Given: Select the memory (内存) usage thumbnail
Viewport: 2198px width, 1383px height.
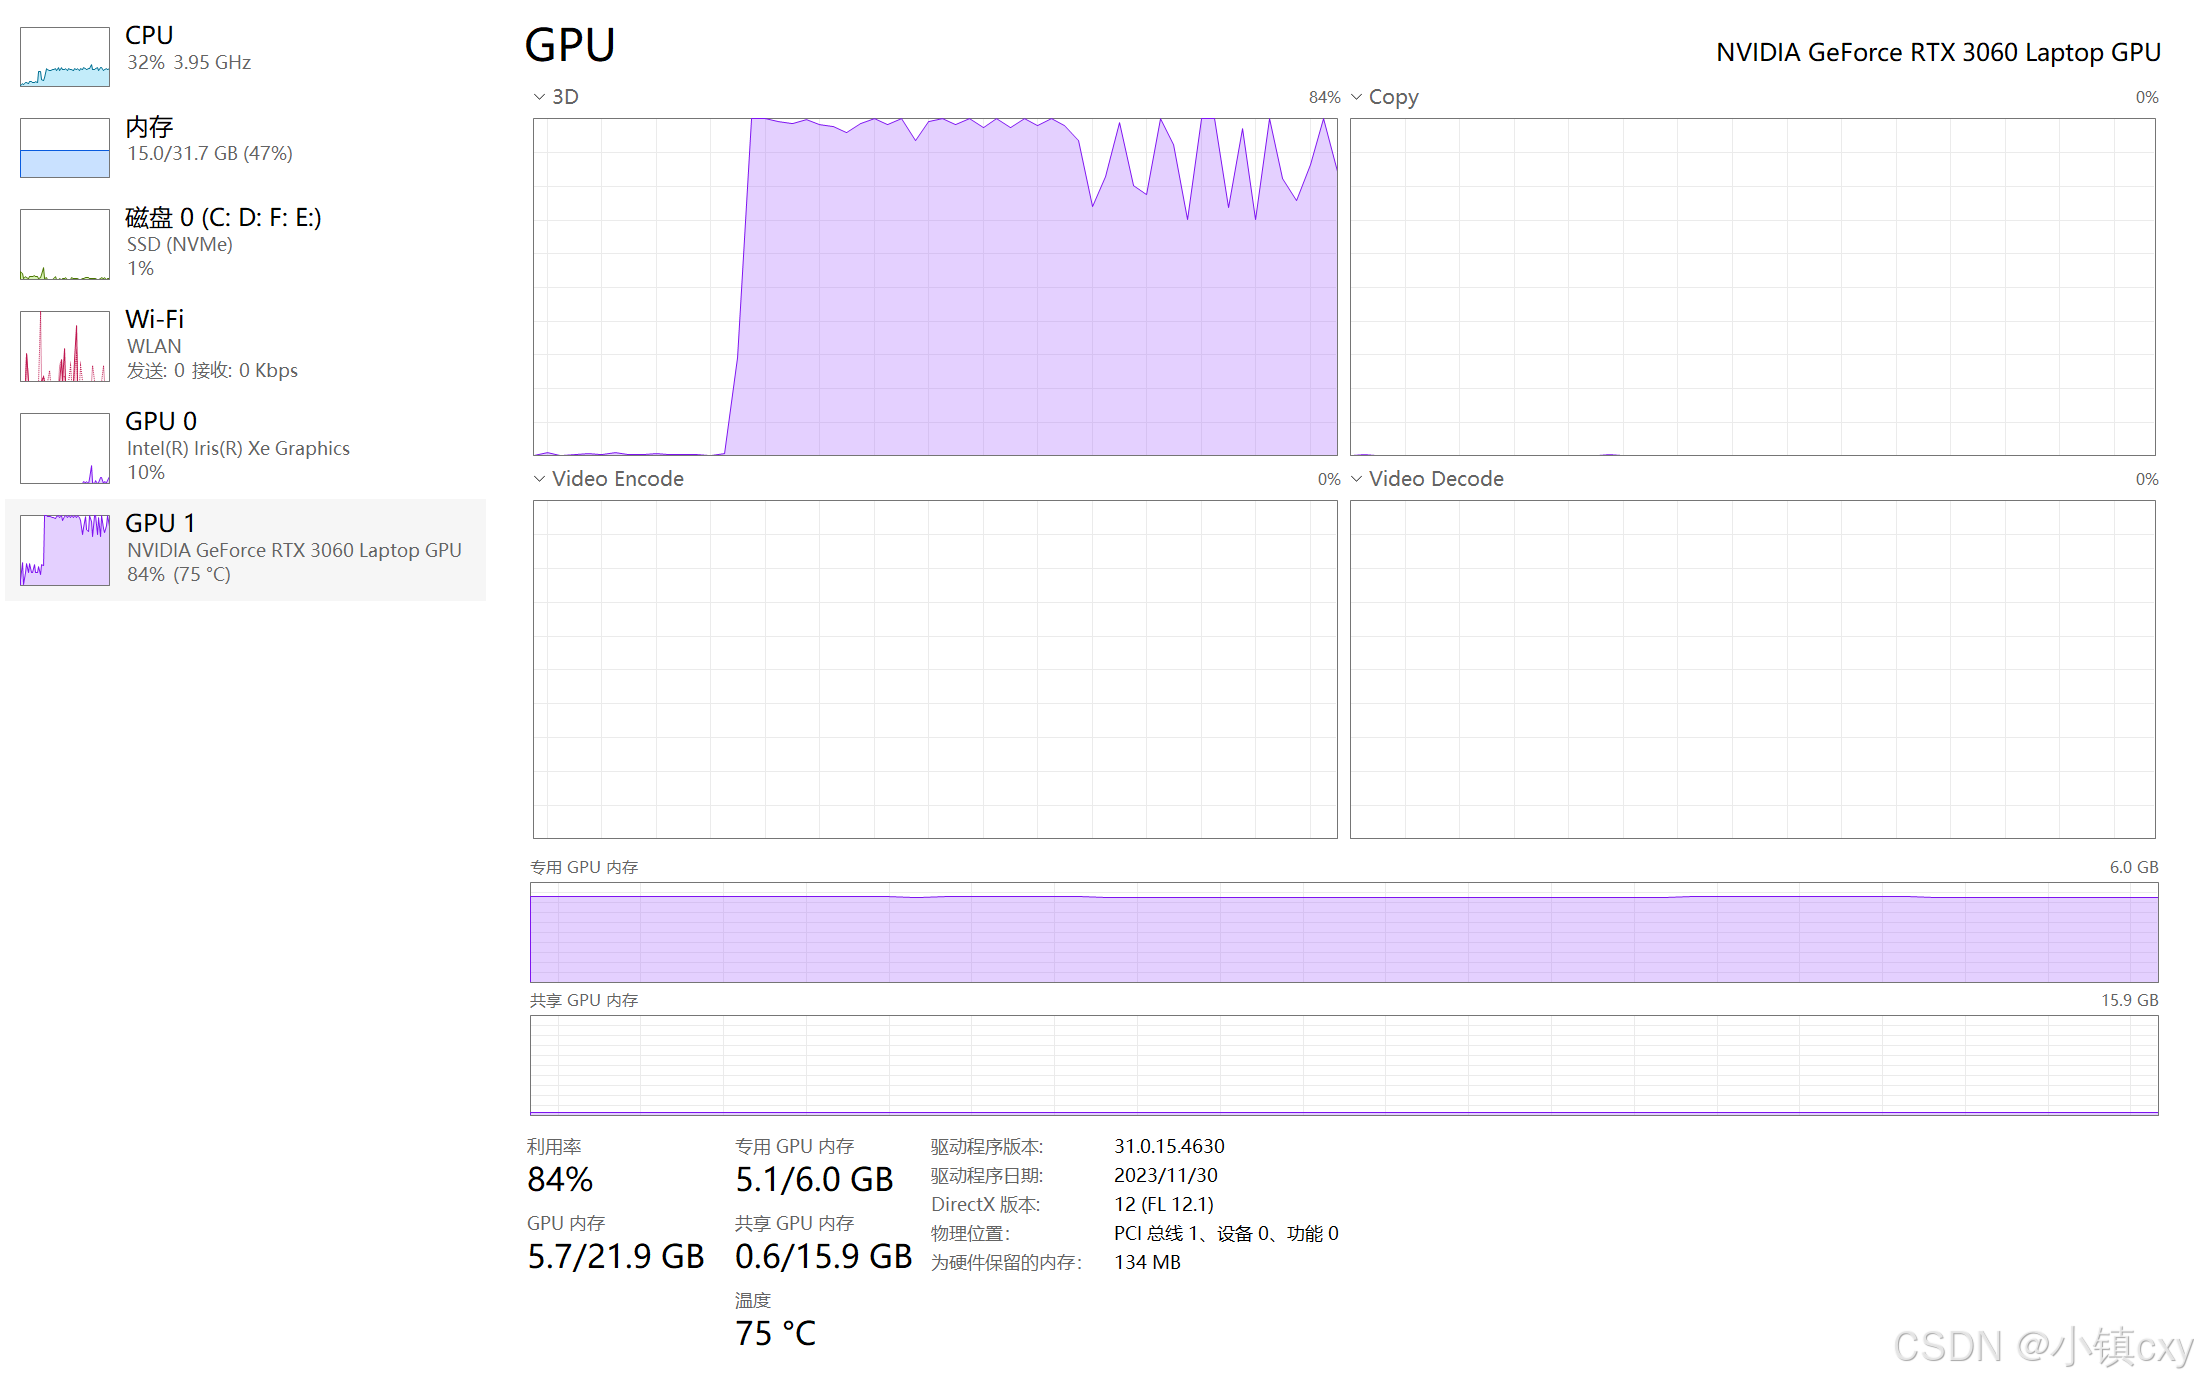Looking at the screenshot, I should pos(65,148).
